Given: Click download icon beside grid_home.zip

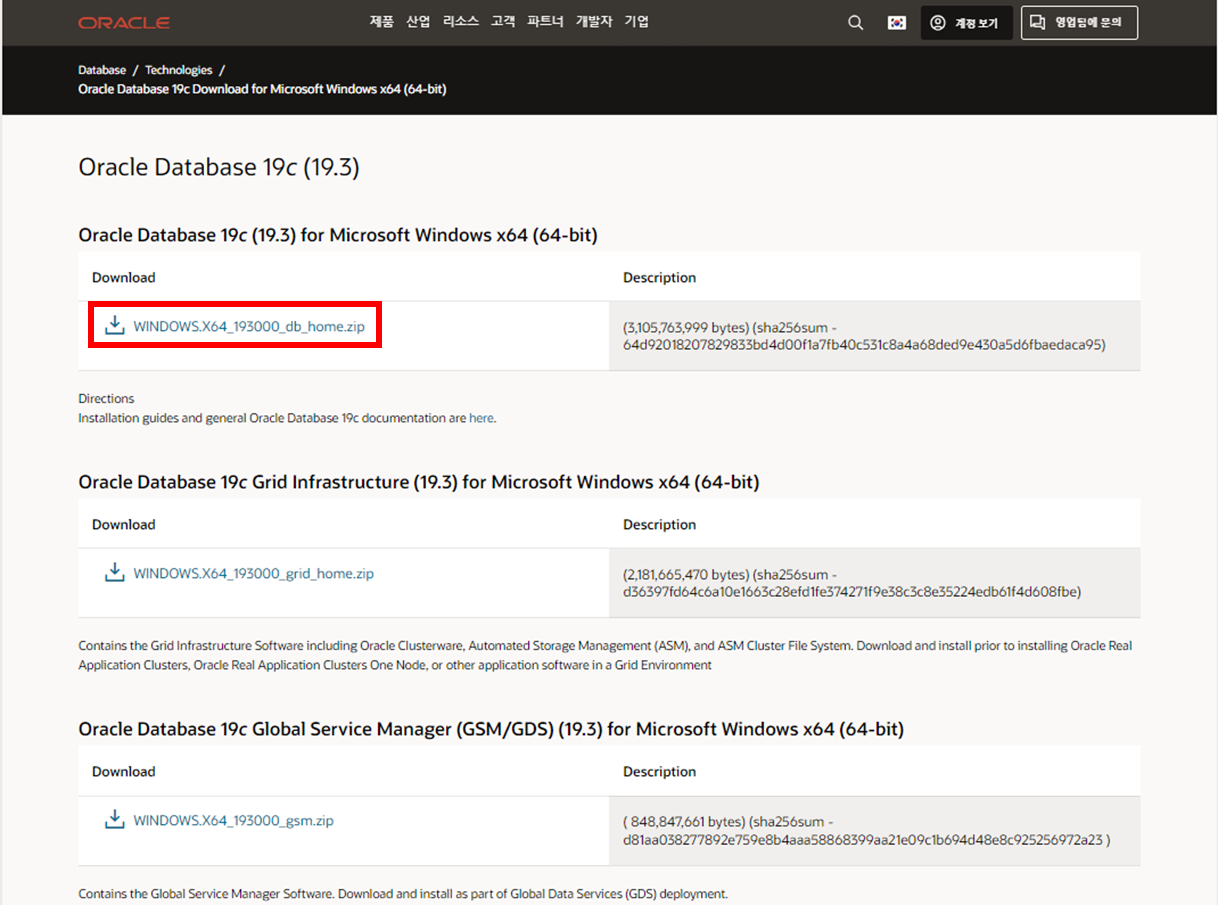Looking at the screenshot, I should click(x=115, y=573).
